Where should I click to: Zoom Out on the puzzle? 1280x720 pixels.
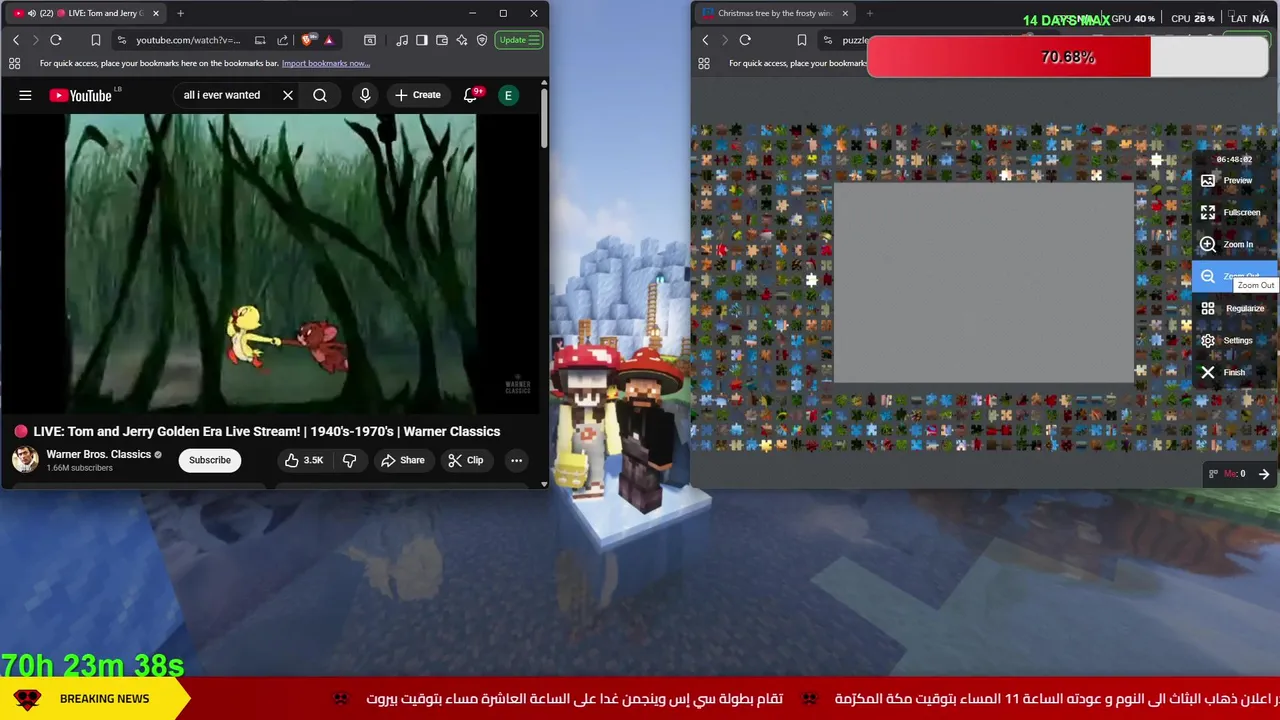pos(1233,276)
